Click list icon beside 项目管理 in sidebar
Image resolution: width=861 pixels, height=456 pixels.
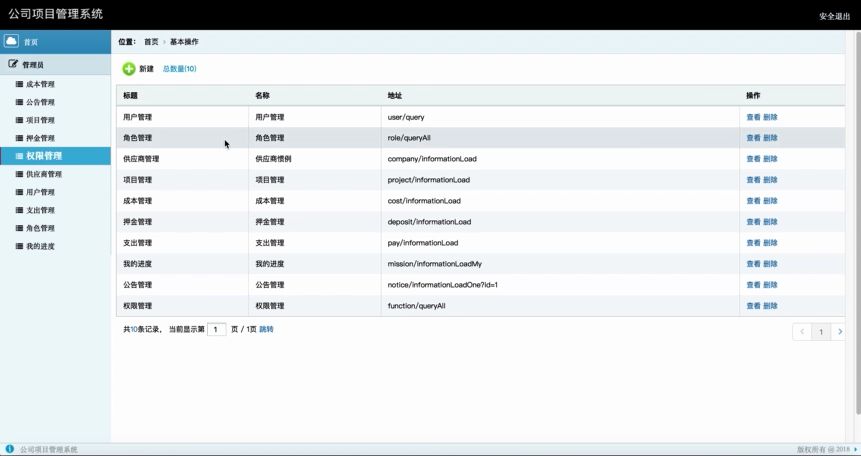19,120
